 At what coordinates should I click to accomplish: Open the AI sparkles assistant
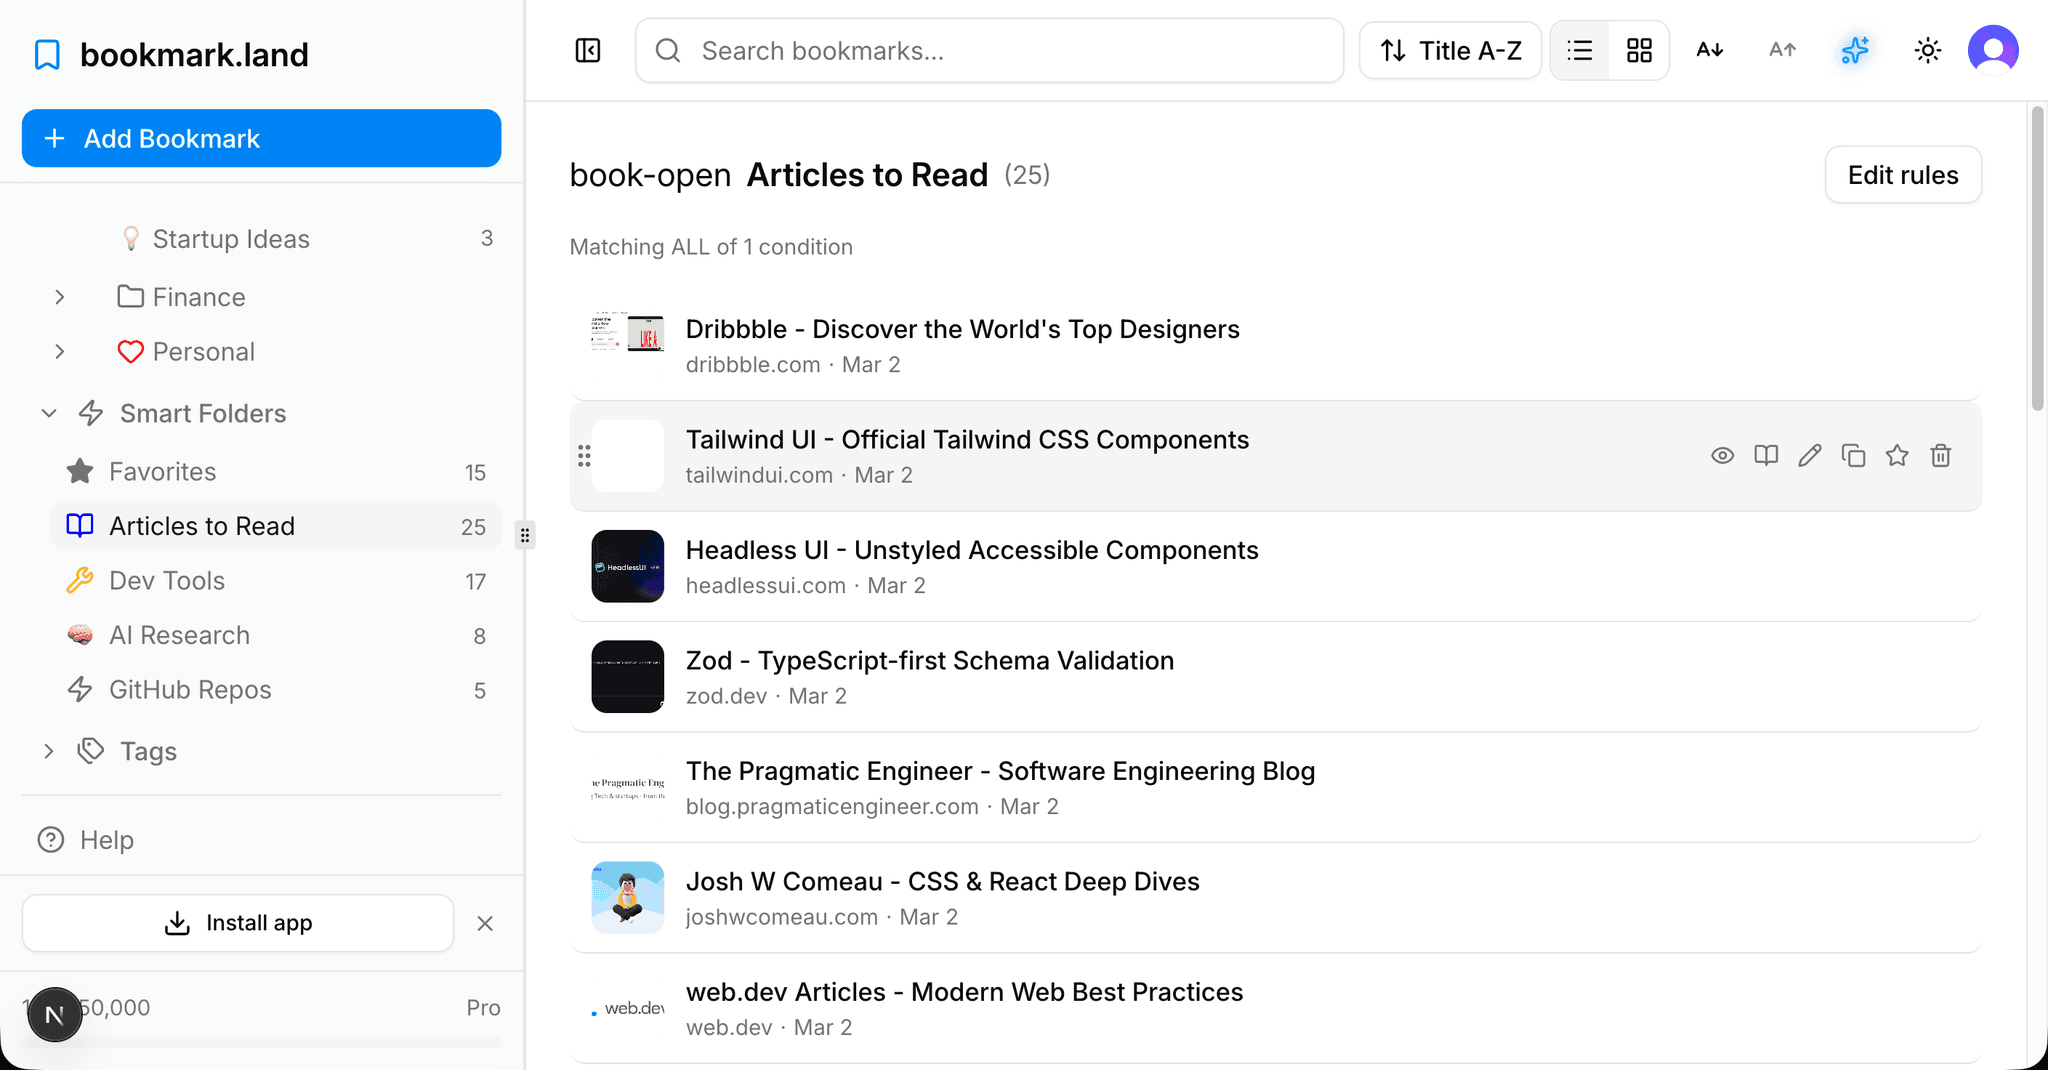(x=1855, y=50)
